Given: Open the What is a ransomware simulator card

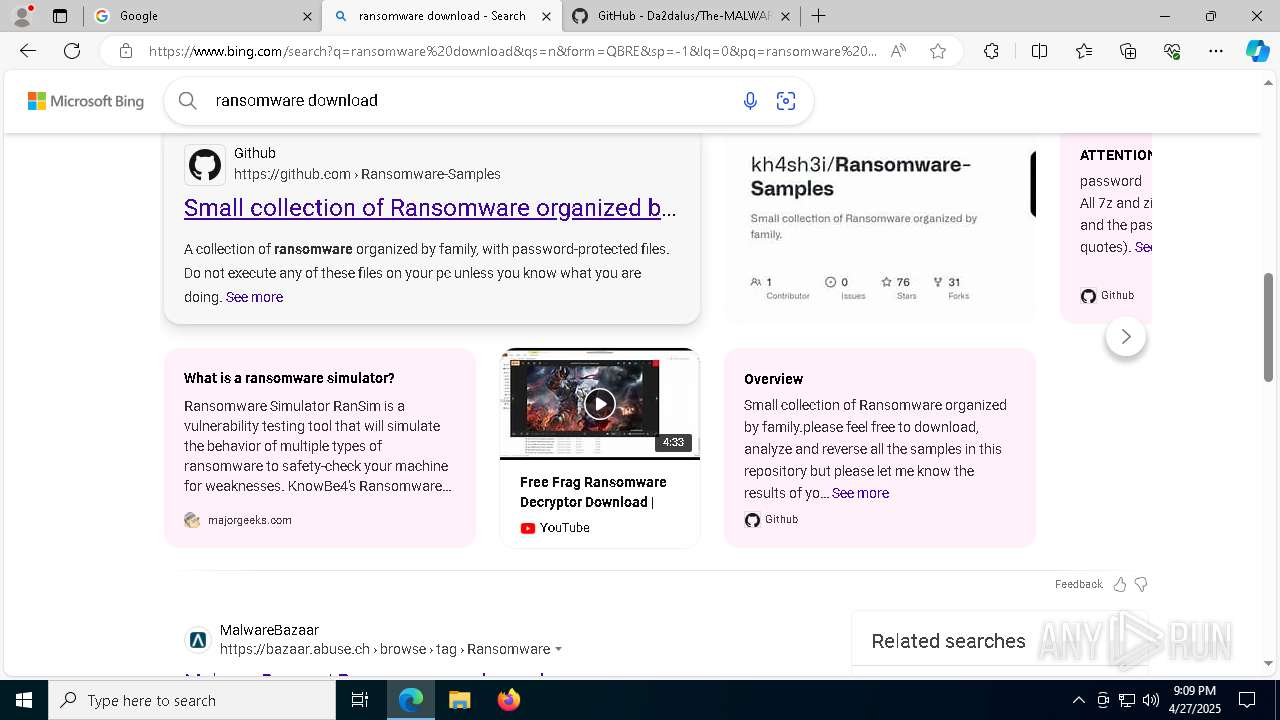Looking at the screenshot, I should point(319,447).
